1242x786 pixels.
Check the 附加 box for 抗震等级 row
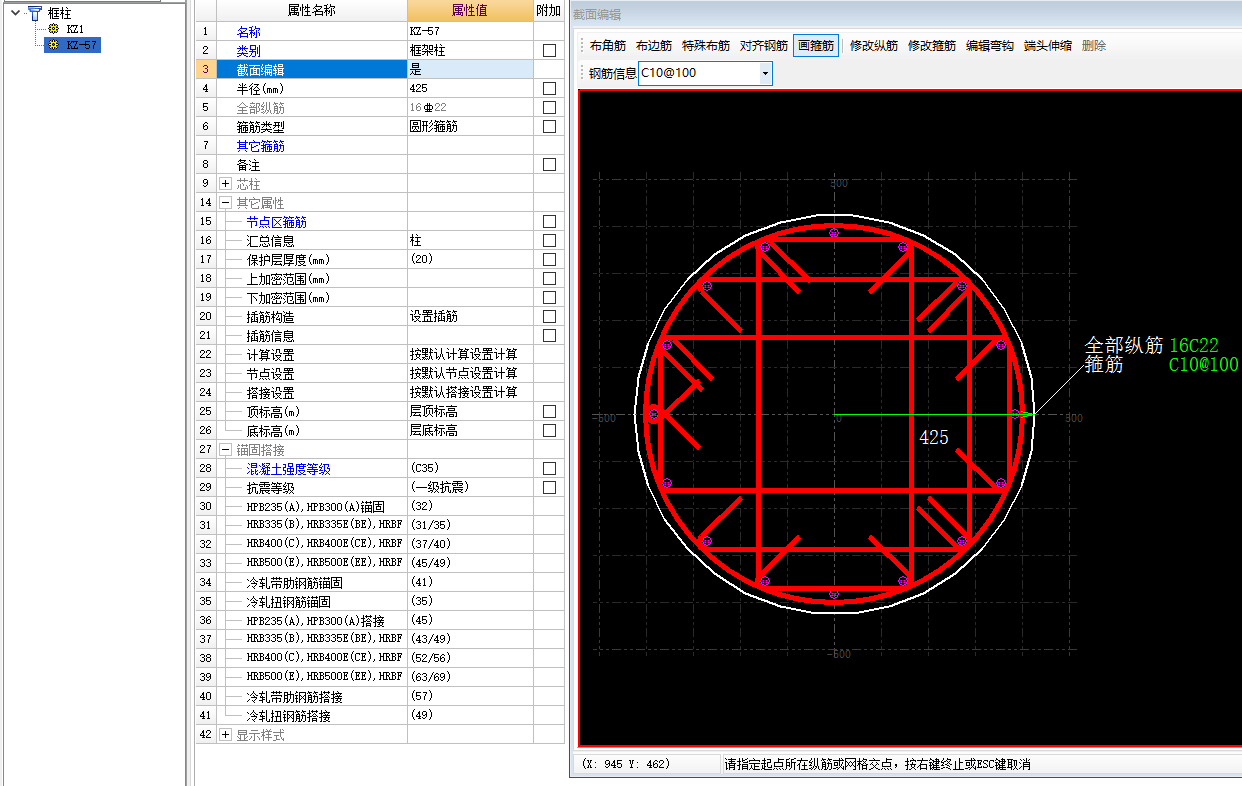[549, 487]
